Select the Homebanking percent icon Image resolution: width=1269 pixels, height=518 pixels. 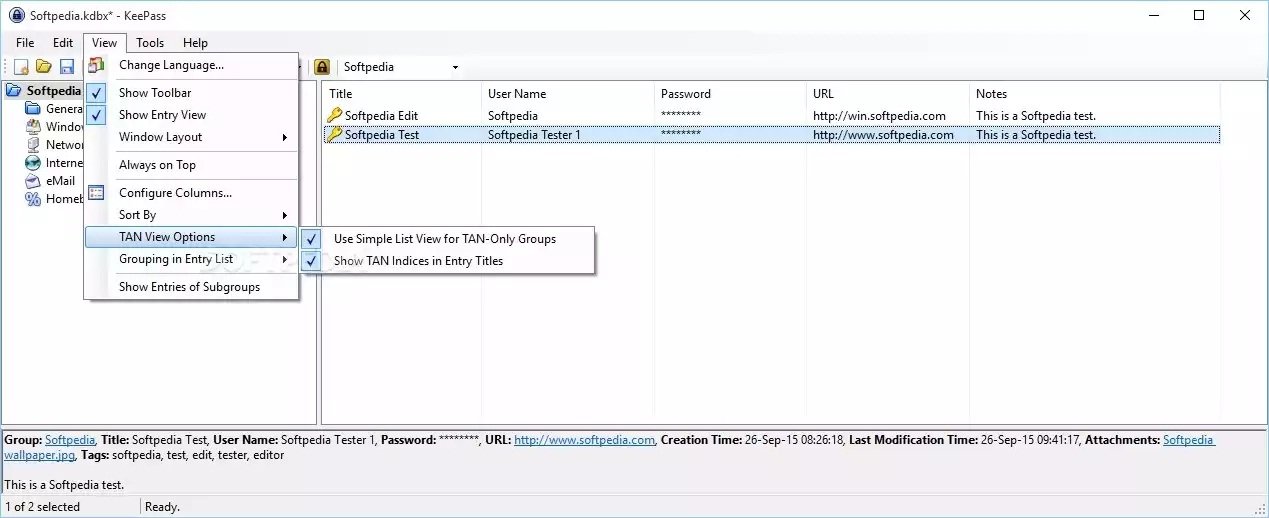pos(33,199)
